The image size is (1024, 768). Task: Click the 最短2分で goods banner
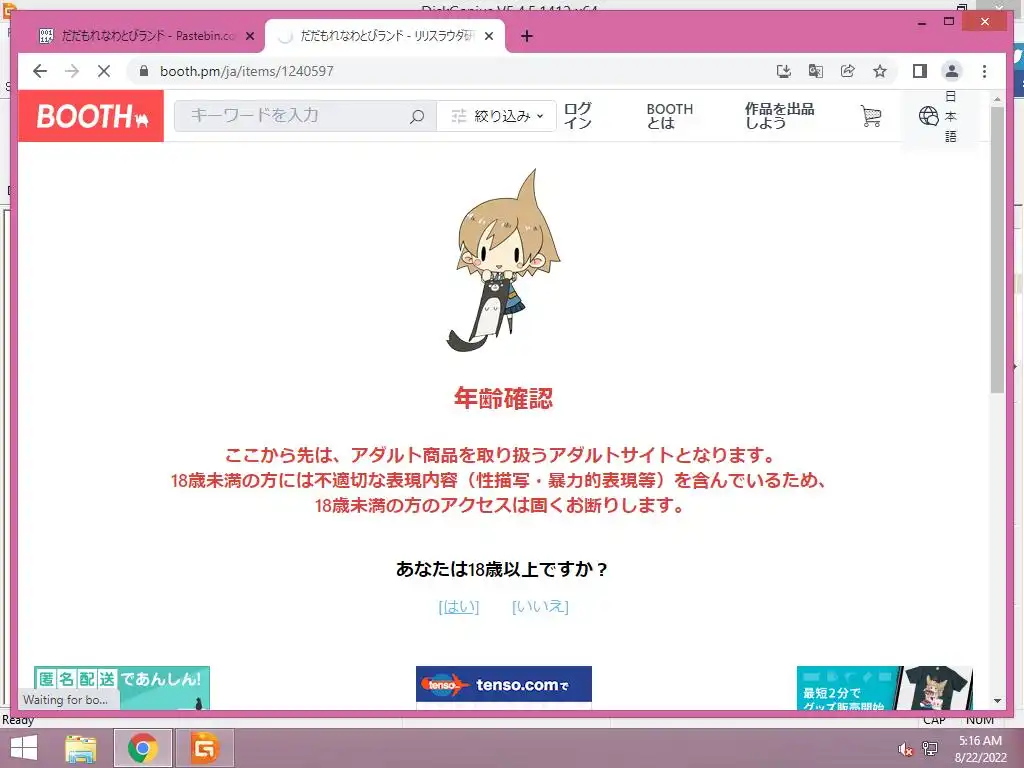[884, 688]
